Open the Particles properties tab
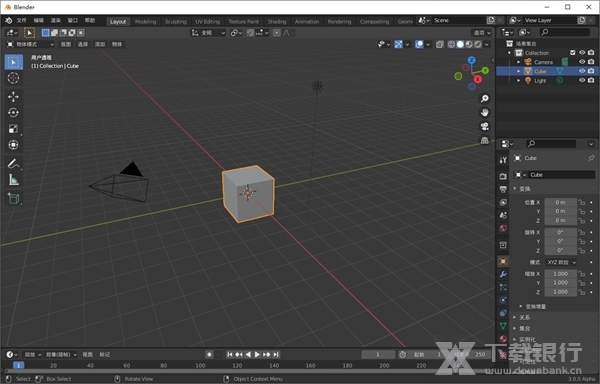The width and height of the screenshot is (600, 384). 503,287
